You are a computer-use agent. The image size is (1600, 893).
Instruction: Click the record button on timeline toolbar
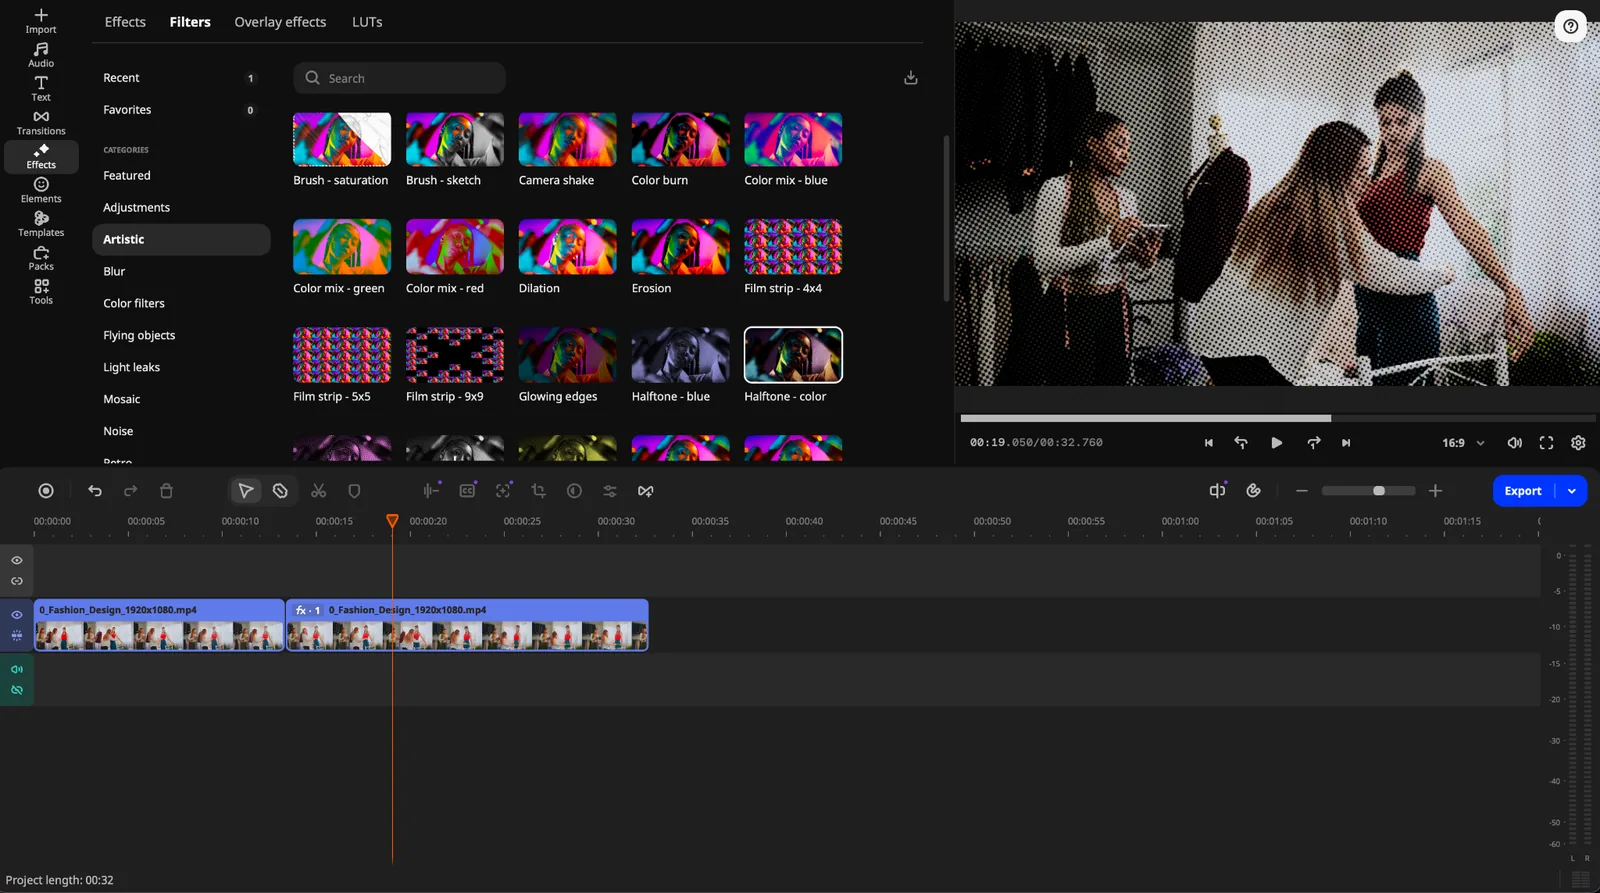[46, 491]
